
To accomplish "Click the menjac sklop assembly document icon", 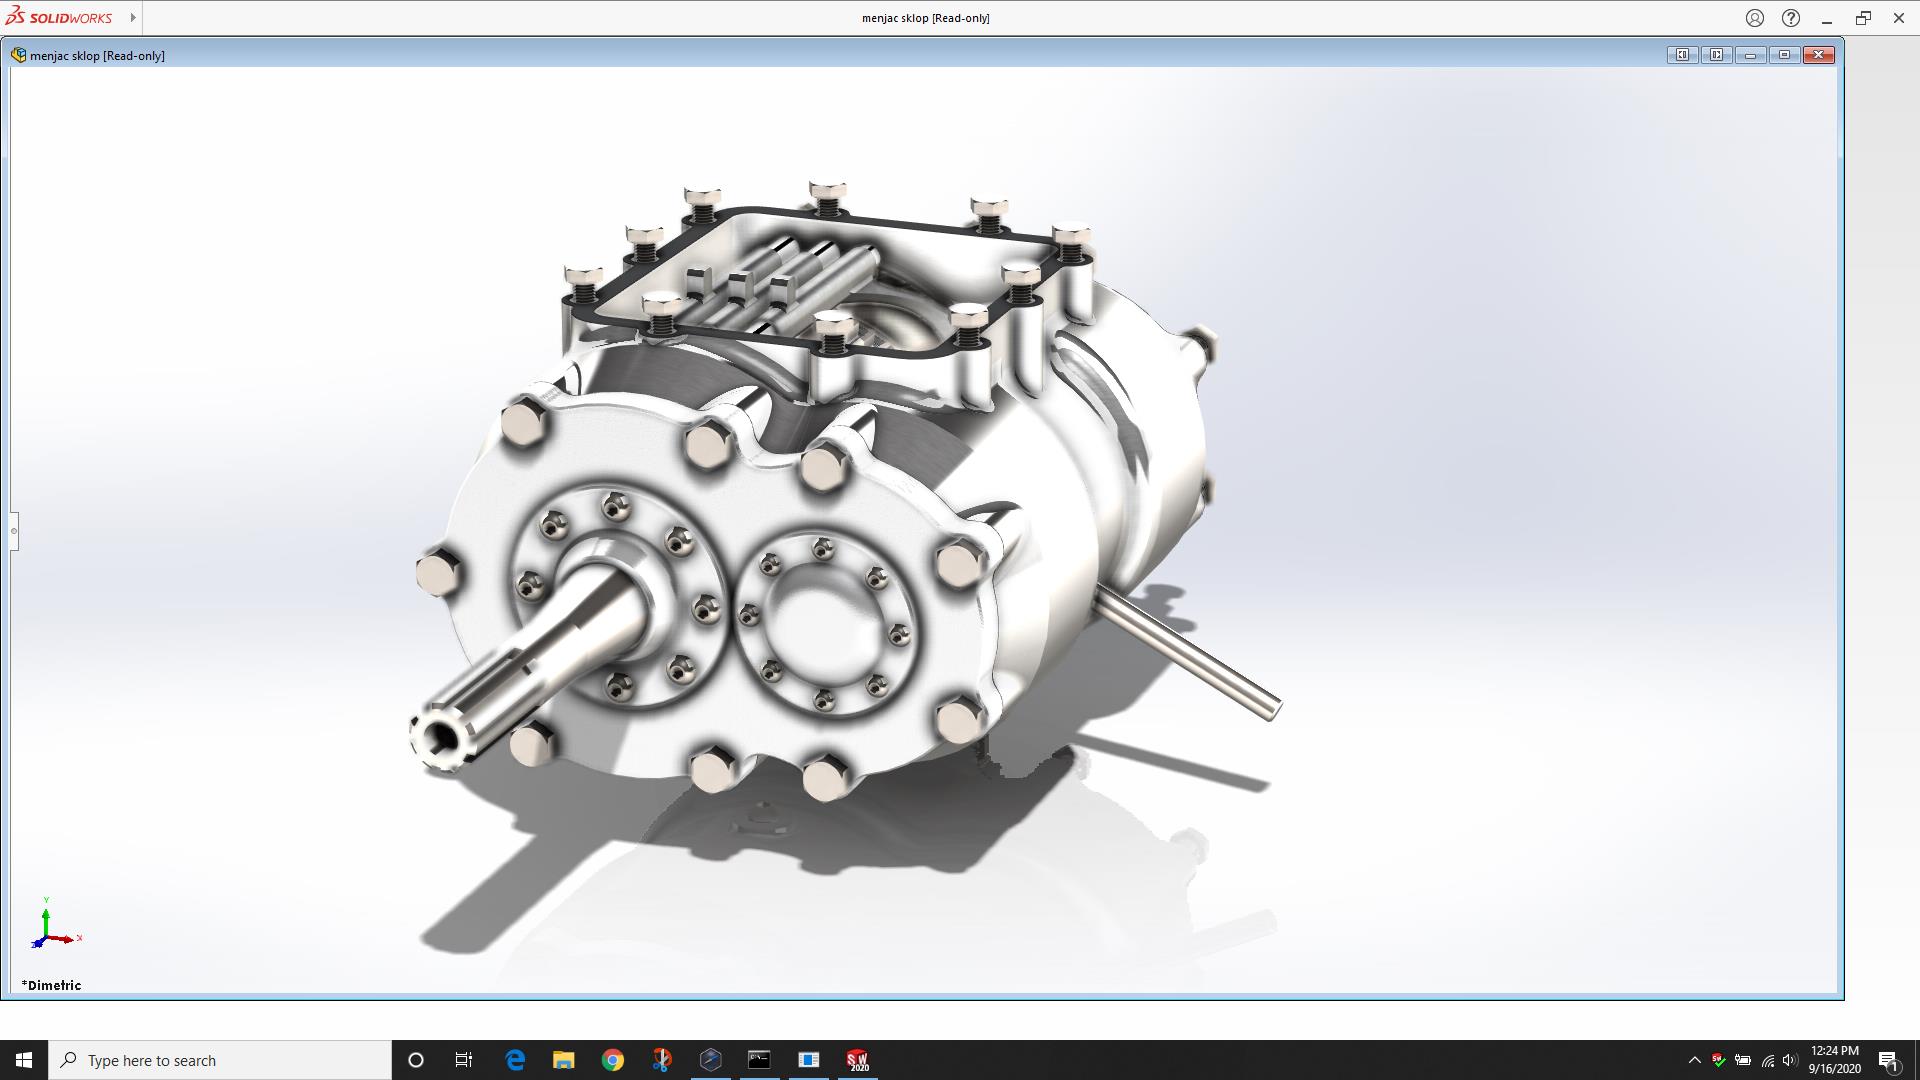I will (18, 55).
